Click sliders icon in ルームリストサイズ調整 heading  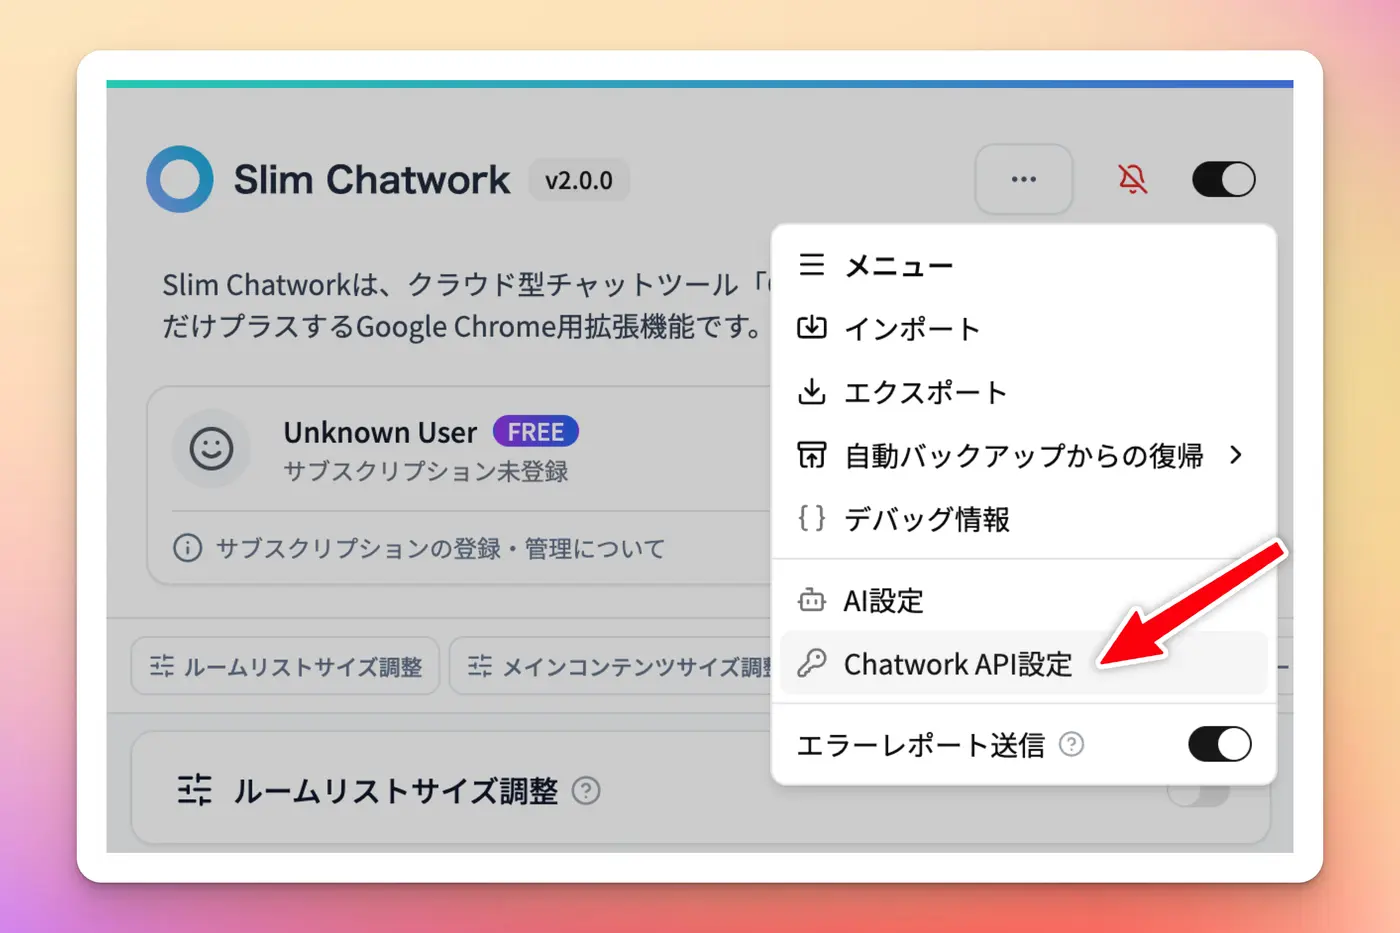195,790
